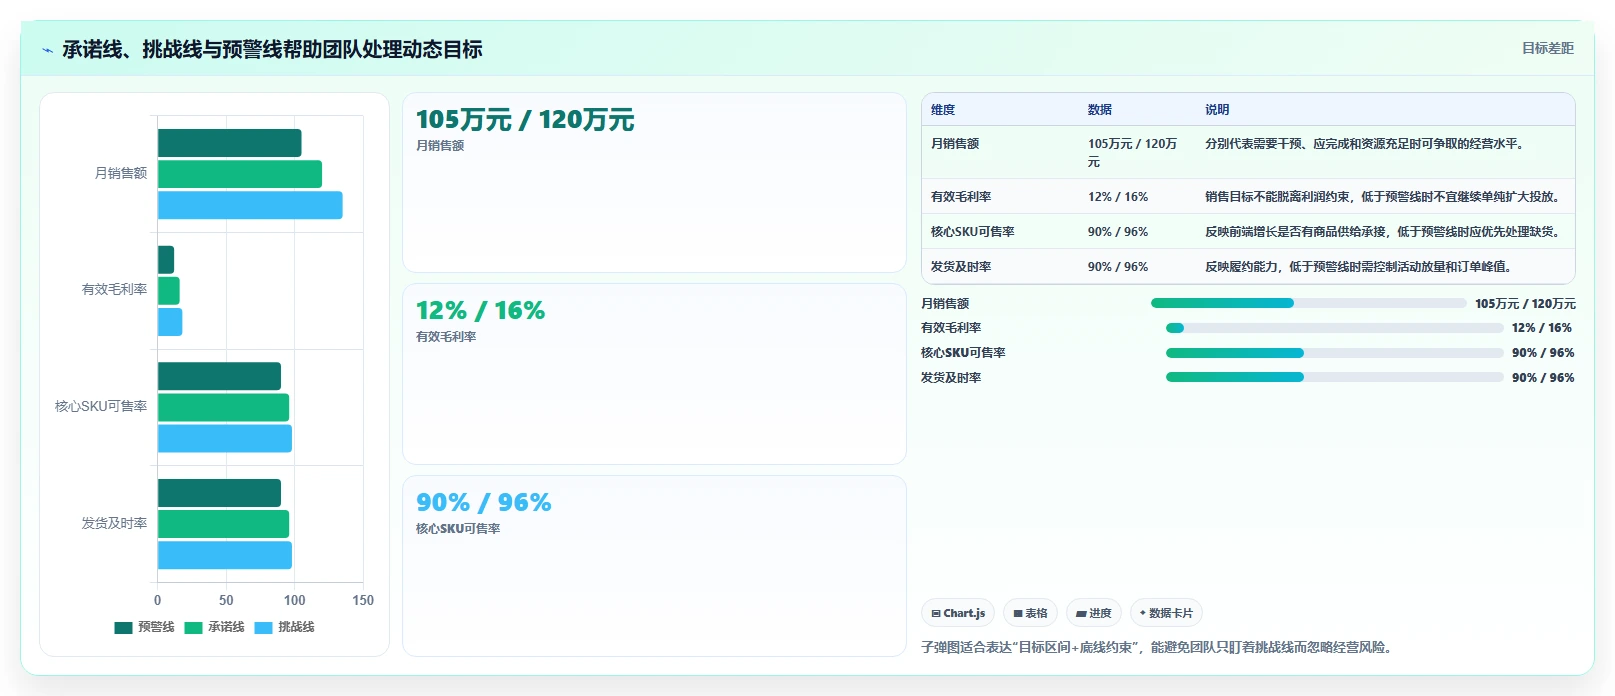Image resolution: width=1615 pixels, height=696 pixels.
Task: Click the dark green 预警线 bar for 核心SKU可售率
Action: [x=219, y=376]
